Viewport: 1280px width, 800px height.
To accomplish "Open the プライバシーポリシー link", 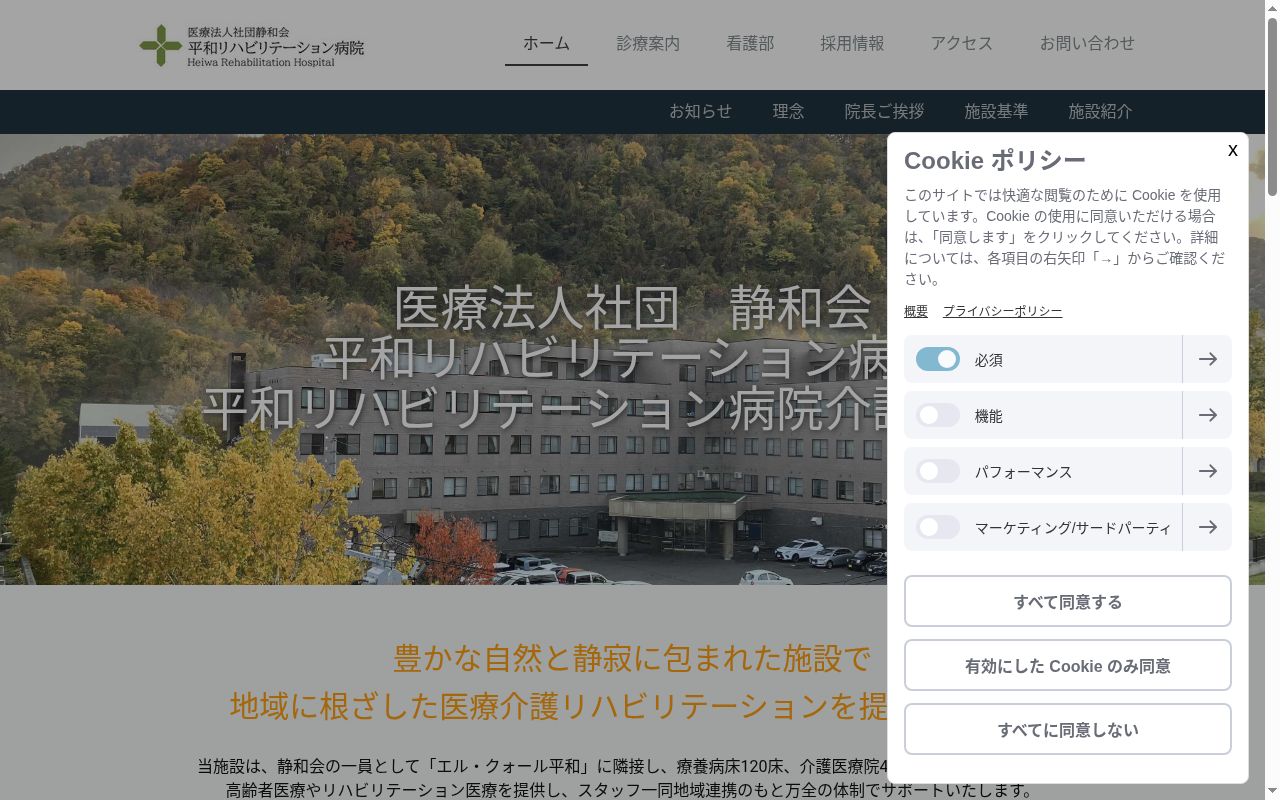I will click(x=1002, y=311).
